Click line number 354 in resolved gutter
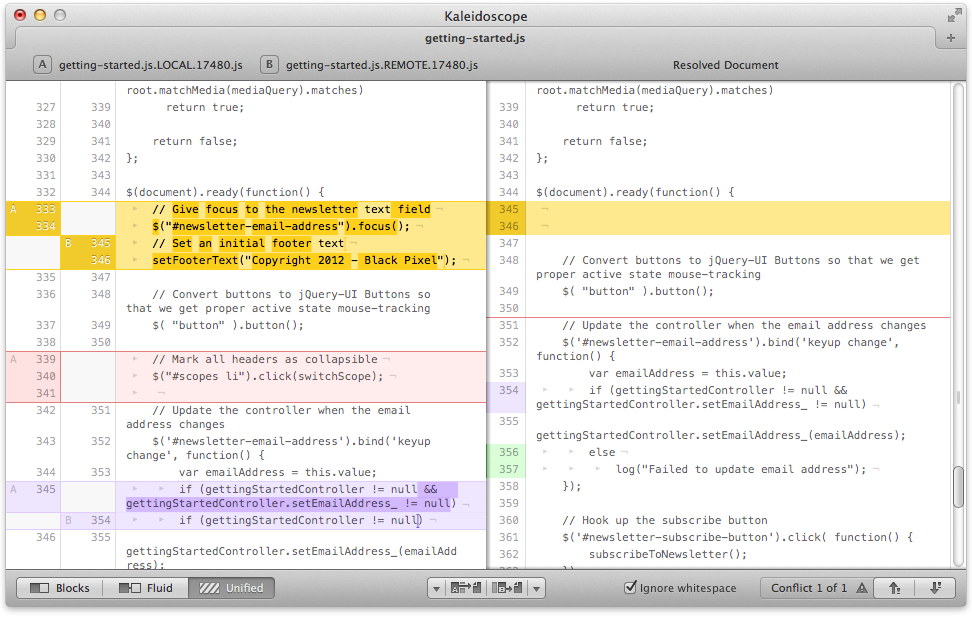Viewport: 972px width, 620px height. (508, 390)
